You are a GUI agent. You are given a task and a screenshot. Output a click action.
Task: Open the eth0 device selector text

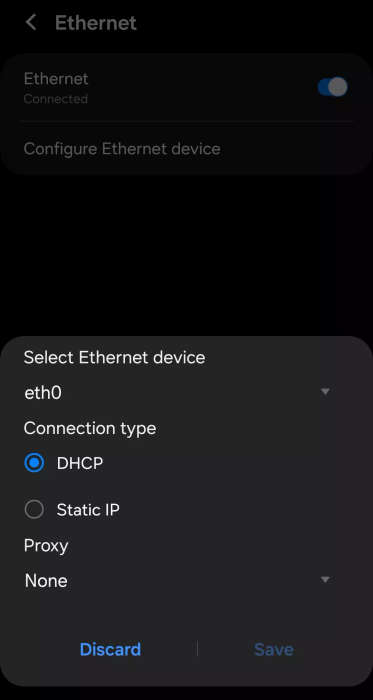click(x=43, y=393)
